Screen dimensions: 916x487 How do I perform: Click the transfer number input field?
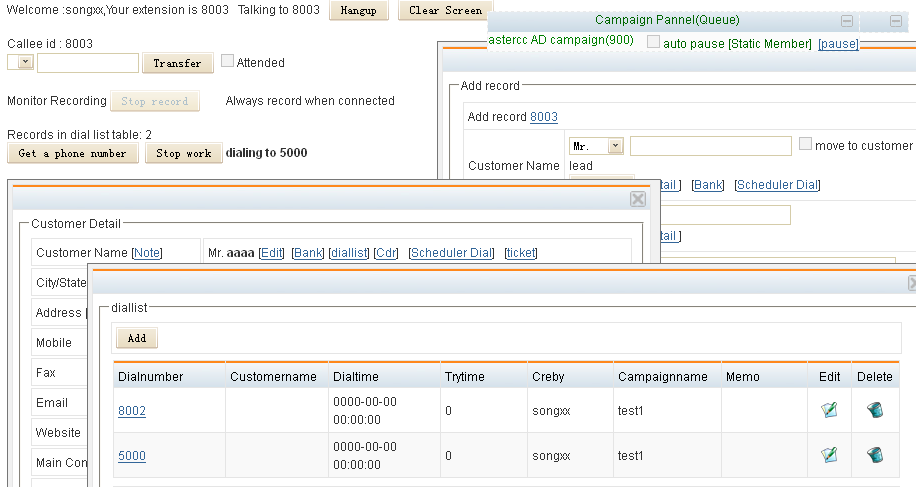88,63
